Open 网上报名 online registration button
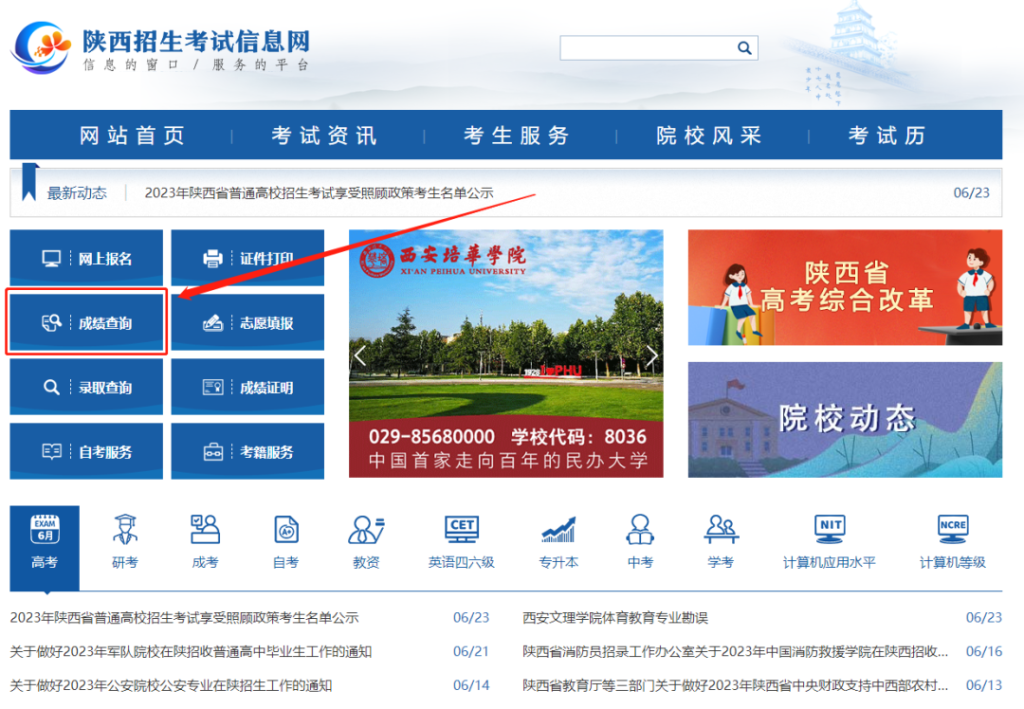Screen dimensions: 1024x709 coord(86,259)
